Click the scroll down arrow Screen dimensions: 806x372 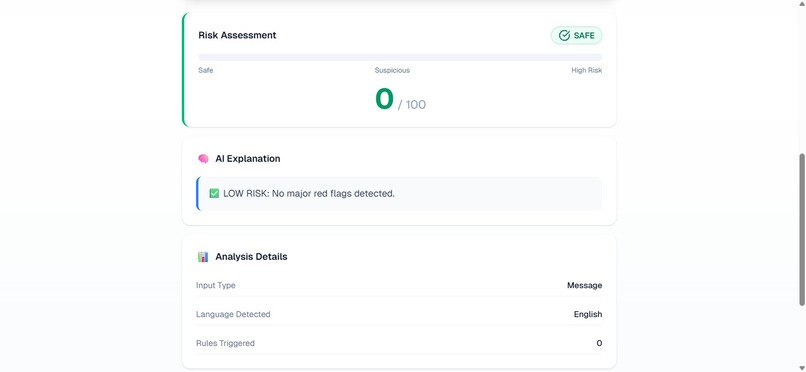[x=802, y=368]
